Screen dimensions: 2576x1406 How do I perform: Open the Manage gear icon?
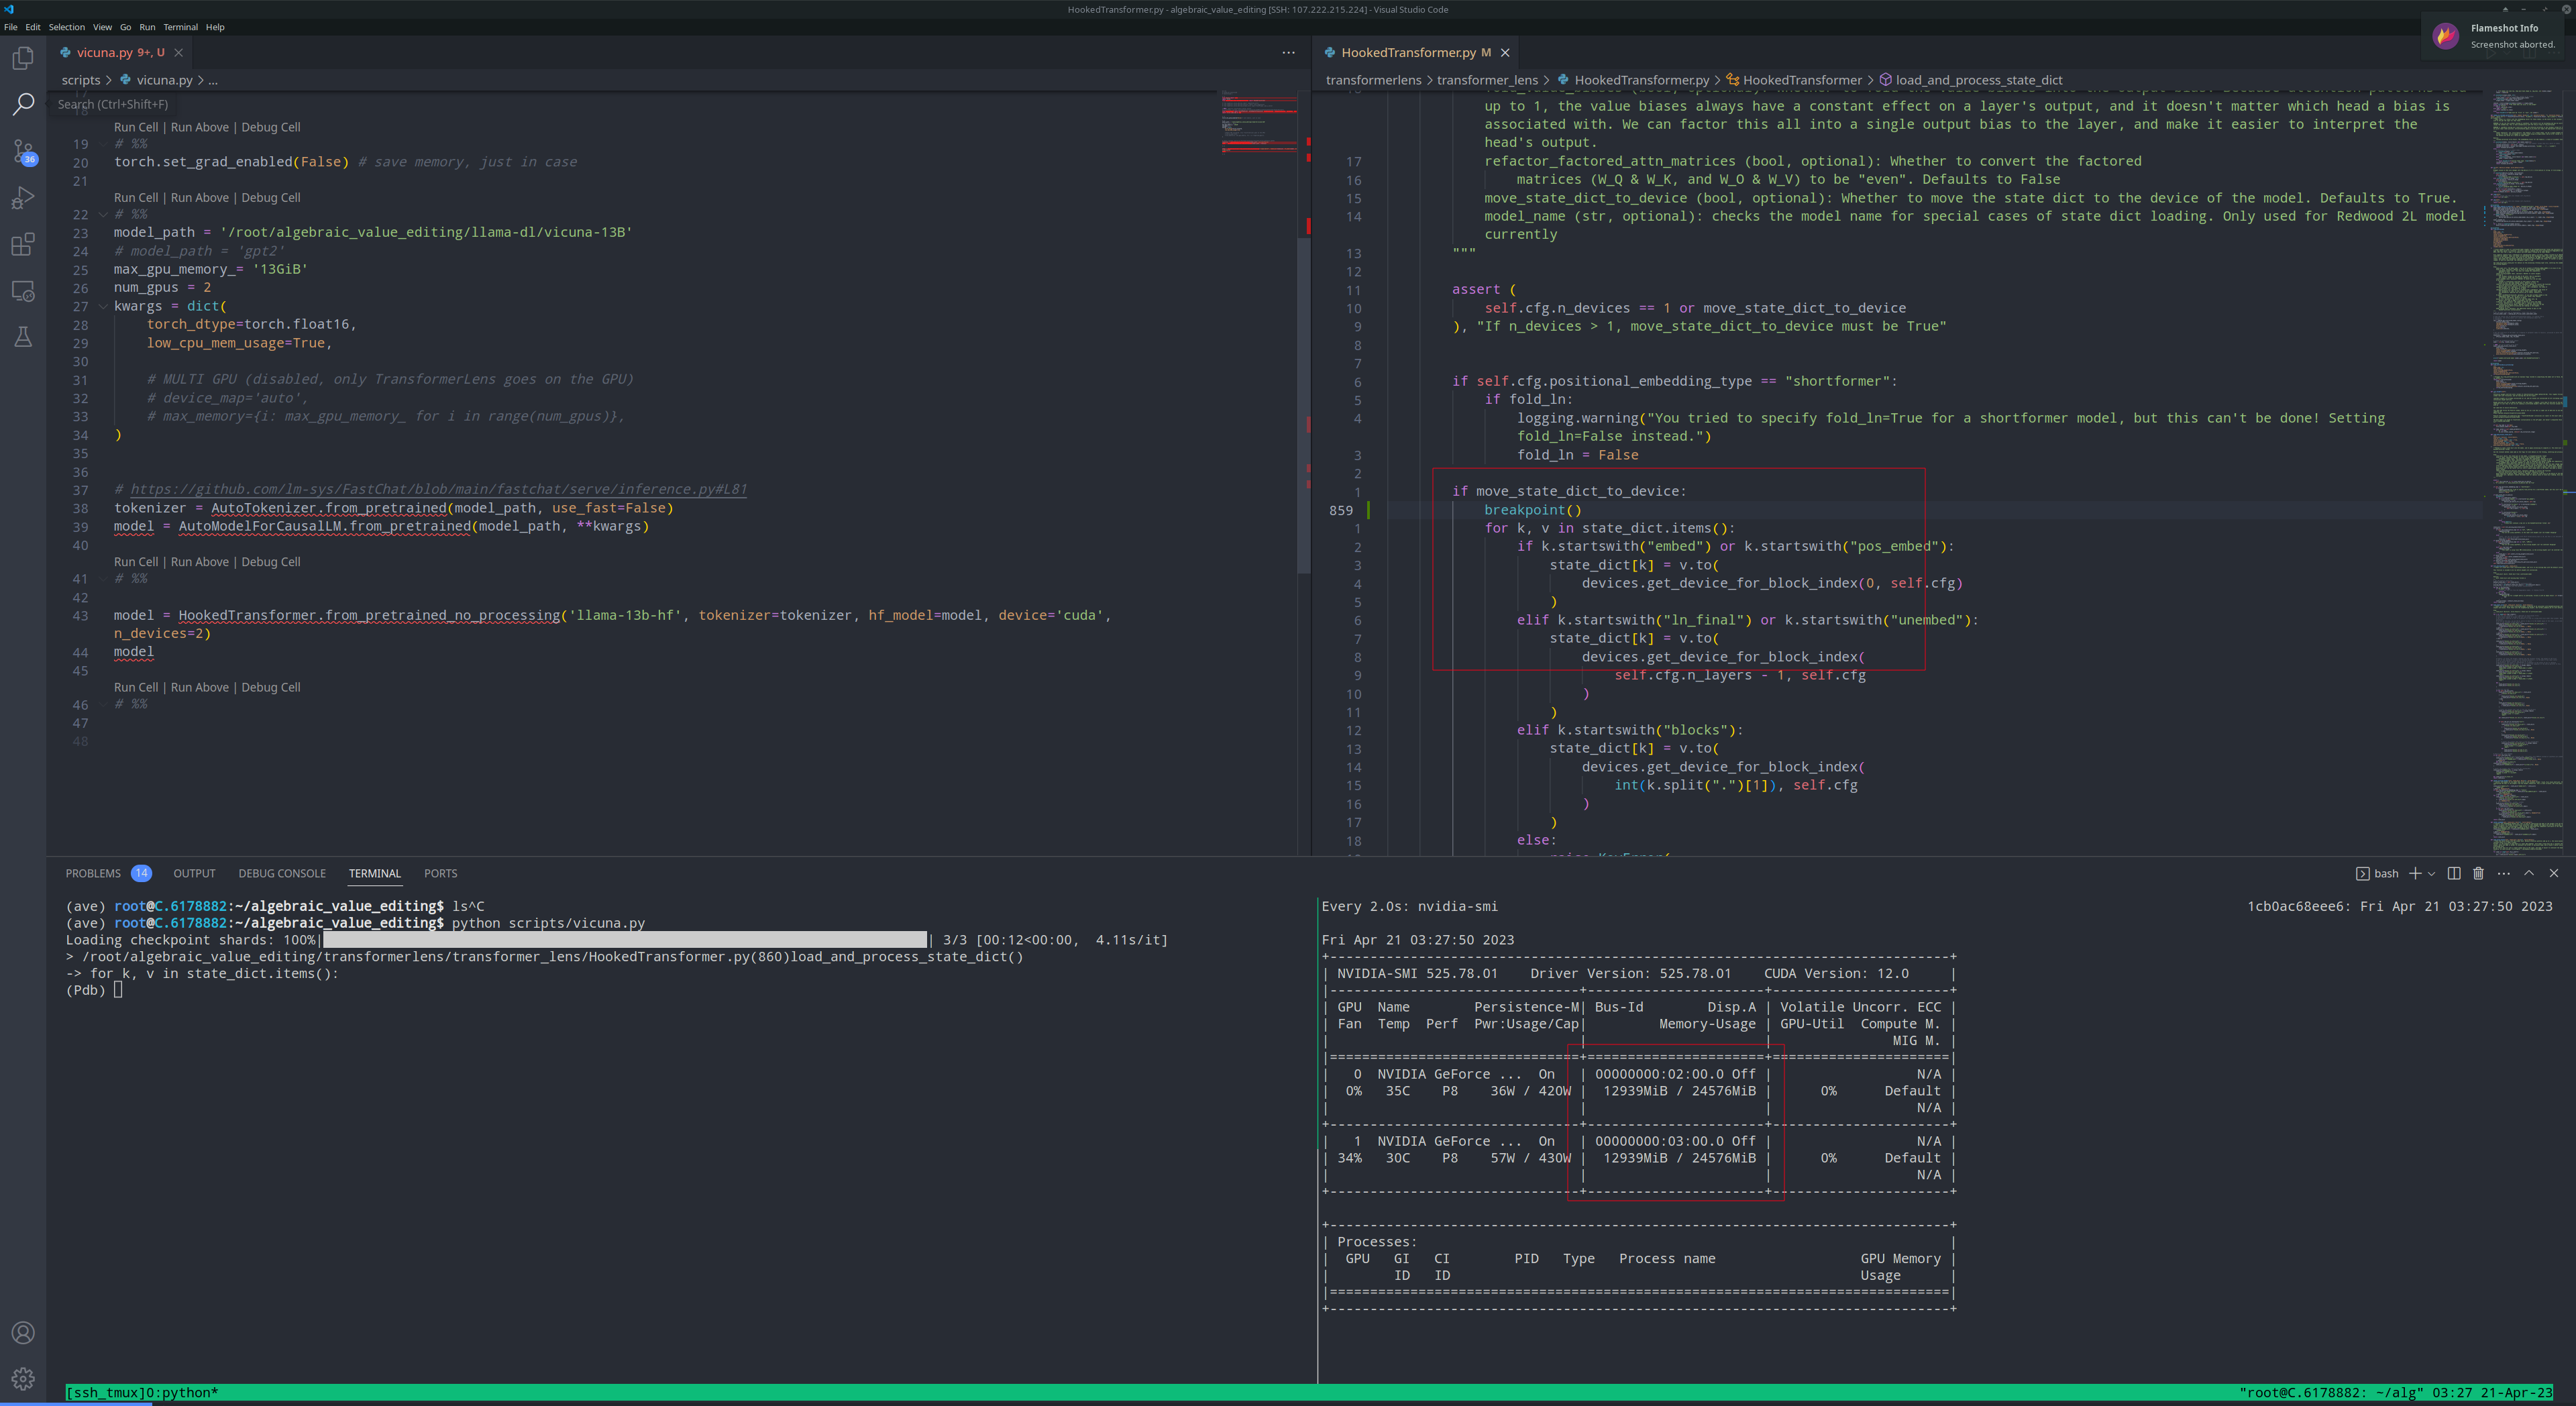click(23, 1377)
